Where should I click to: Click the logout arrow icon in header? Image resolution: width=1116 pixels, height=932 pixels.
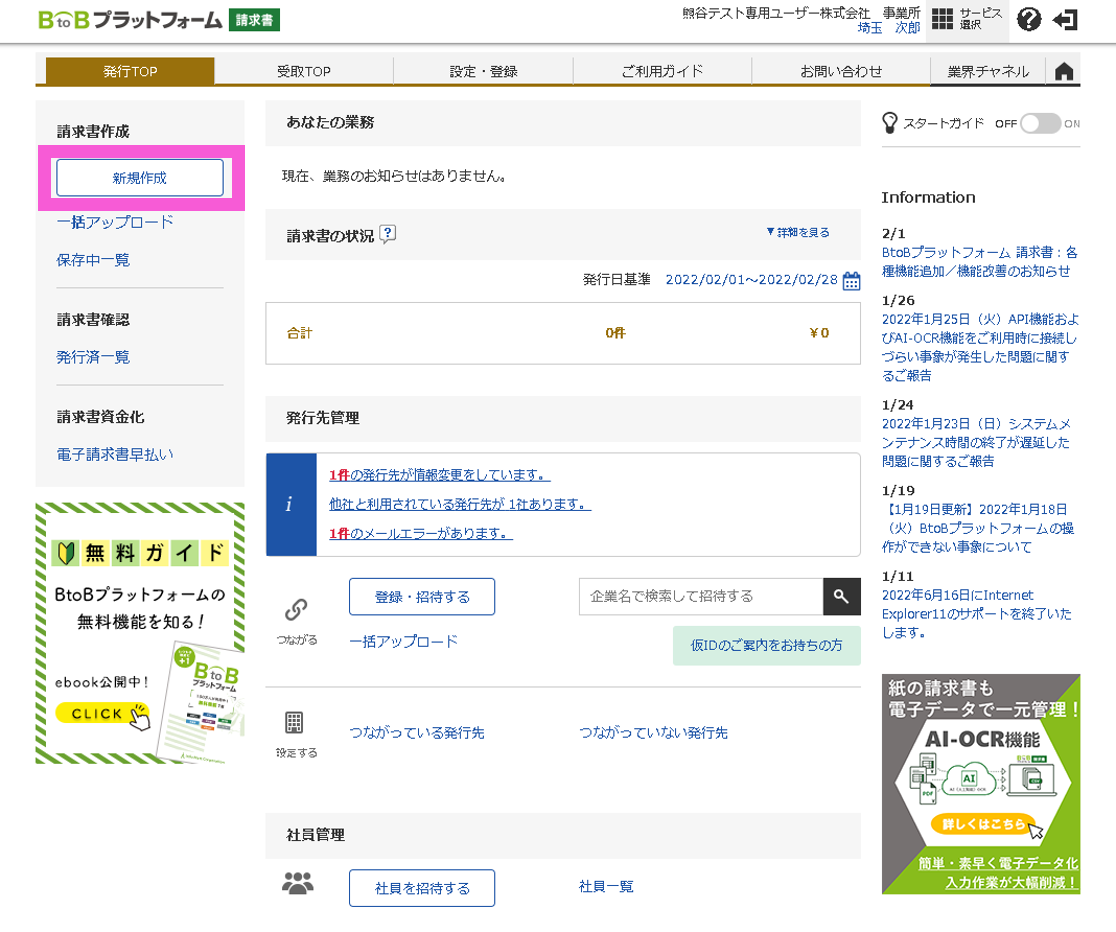click(1065, 20)
